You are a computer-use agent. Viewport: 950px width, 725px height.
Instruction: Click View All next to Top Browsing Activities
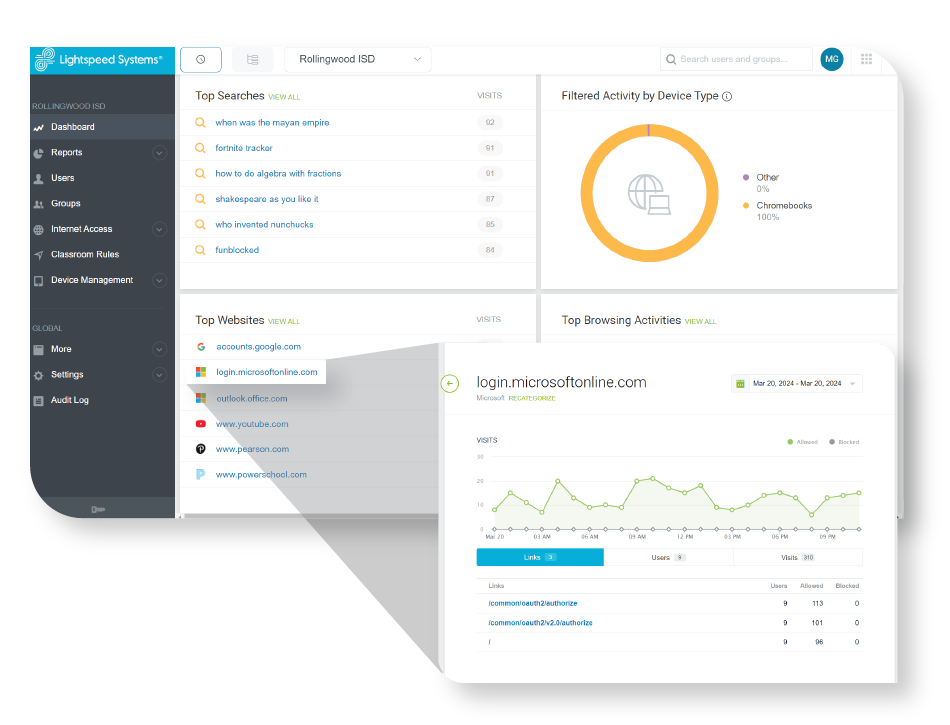click(700, 322)
